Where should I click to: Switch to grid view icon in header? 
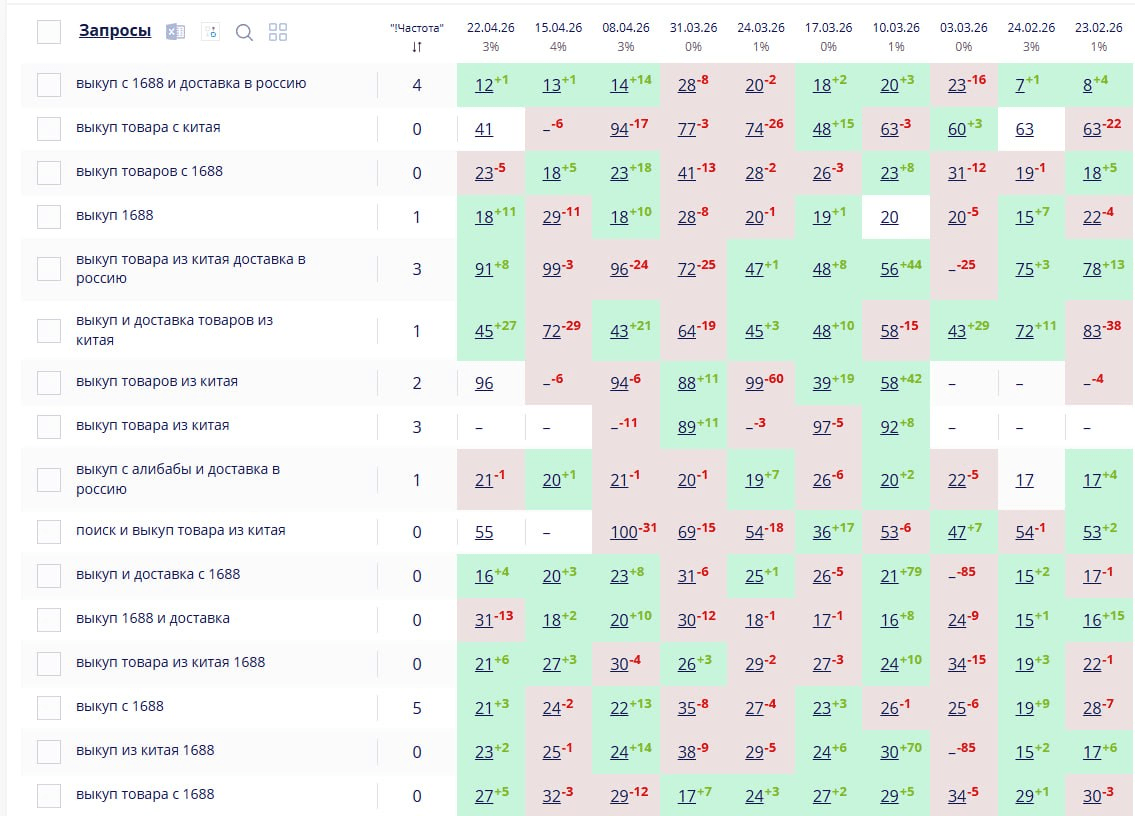pos(278,32)
